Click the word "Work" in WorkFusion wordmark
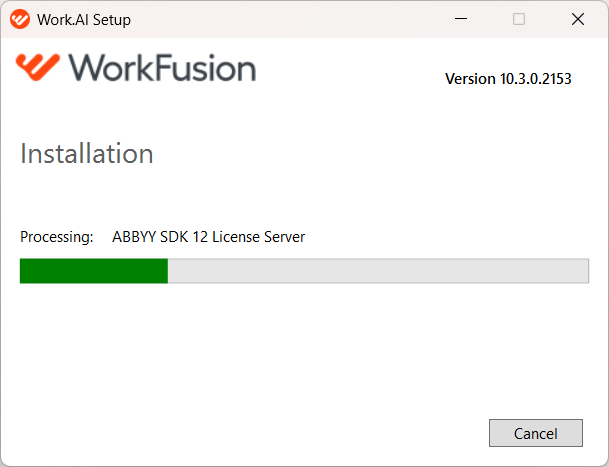Screen dimensions: 609x467 (112, 68)
